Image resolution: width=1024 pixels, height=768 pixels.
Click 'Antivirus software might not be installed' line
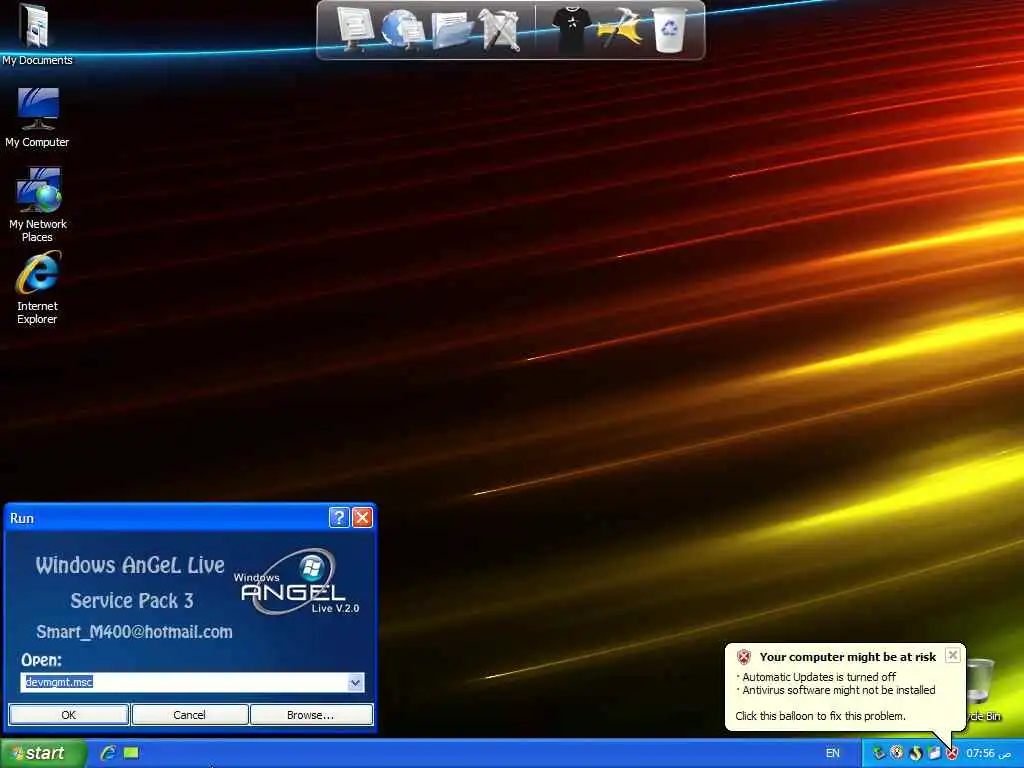[x=839, y=690]
